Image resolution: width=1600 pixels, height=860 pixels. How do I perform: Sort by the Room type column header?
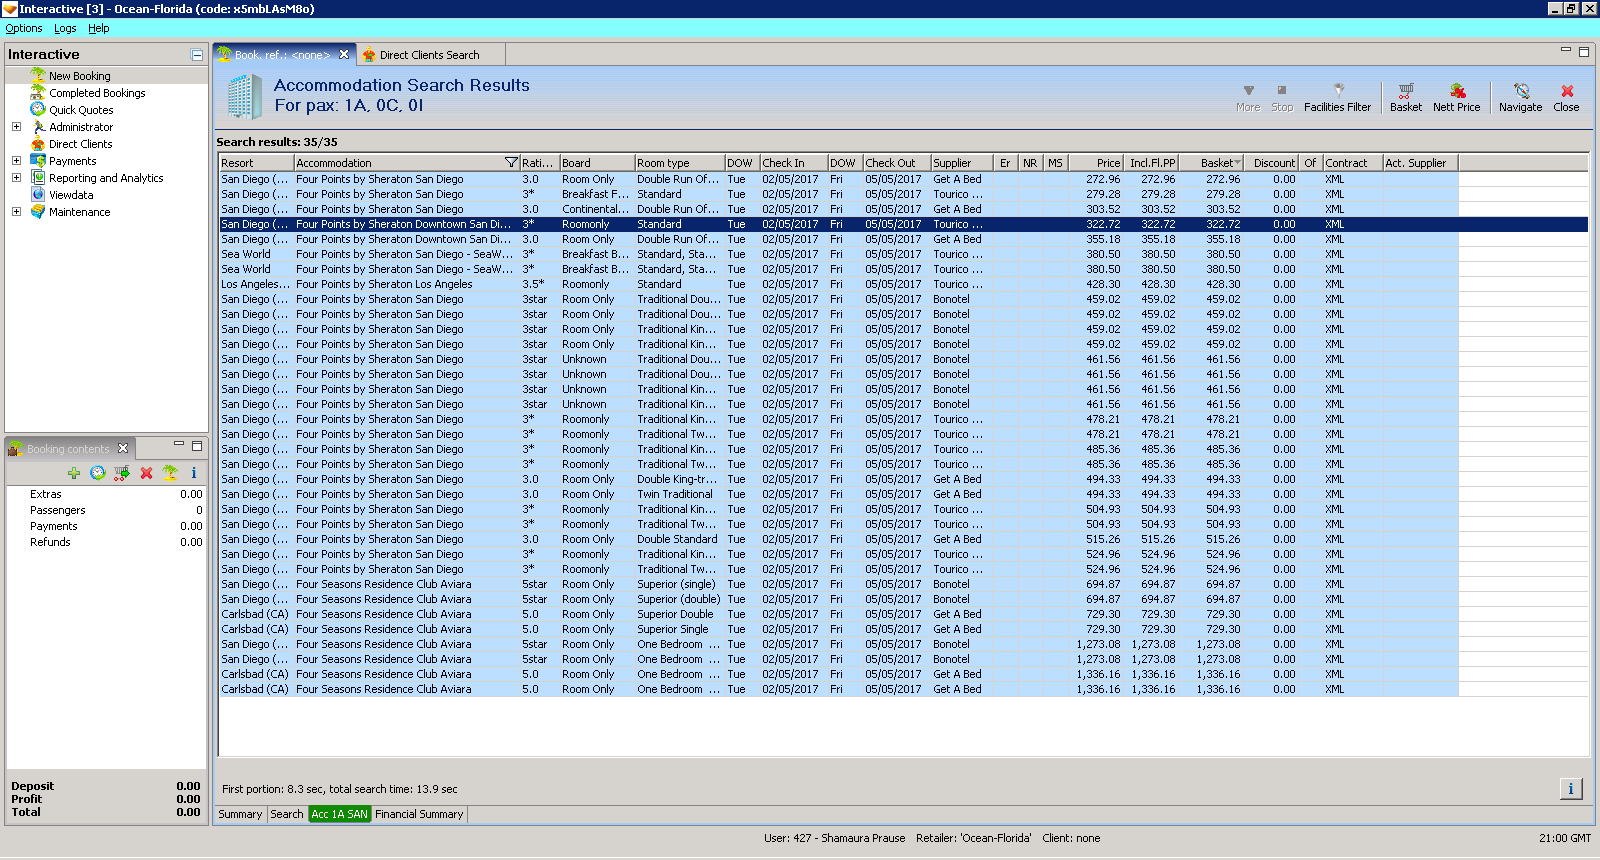(x=680, y=163)
